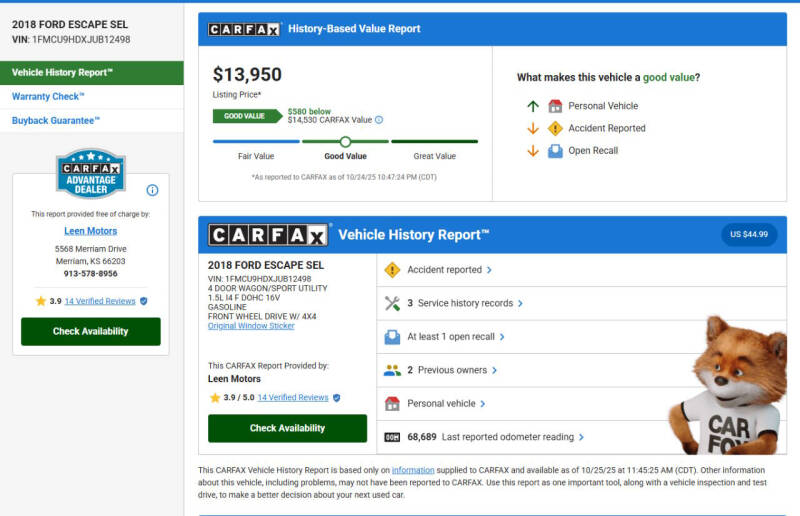The height and width of the screenshot is (516, 800).
Task: Click info icon next to CARFAX Value
Action: pyautogui.click(x=379, y=120)
